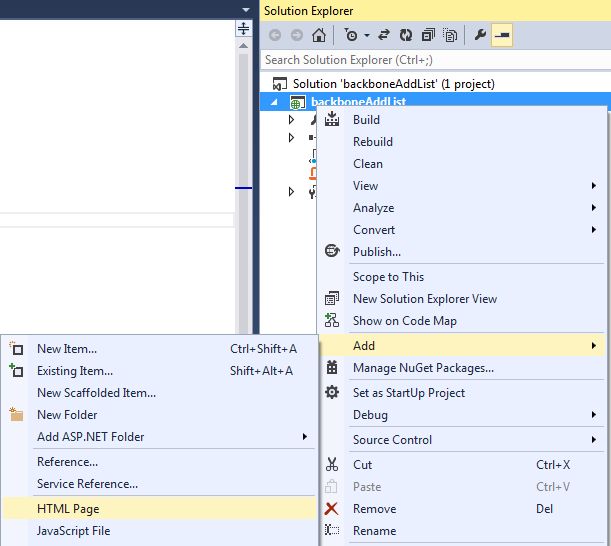Click the NuGet package icon
This screenshot has height=546, width=611.
(x=332, y=367)
